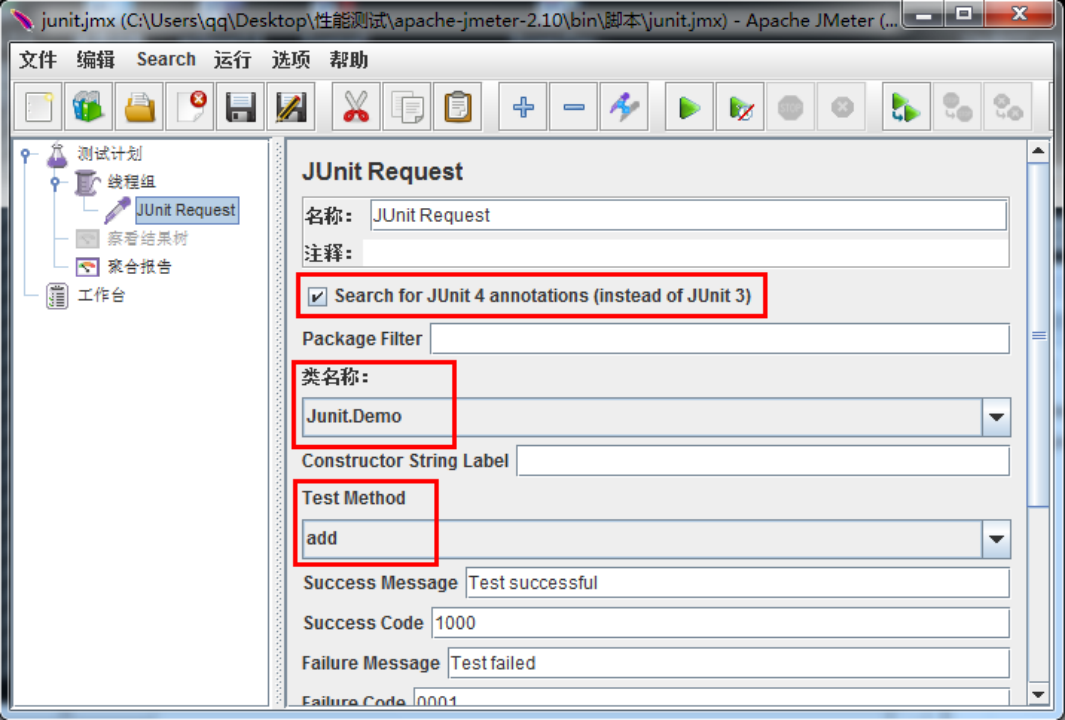Click the JUnit Request panel heading
The image size is (1065, 720).
point(382,172)
